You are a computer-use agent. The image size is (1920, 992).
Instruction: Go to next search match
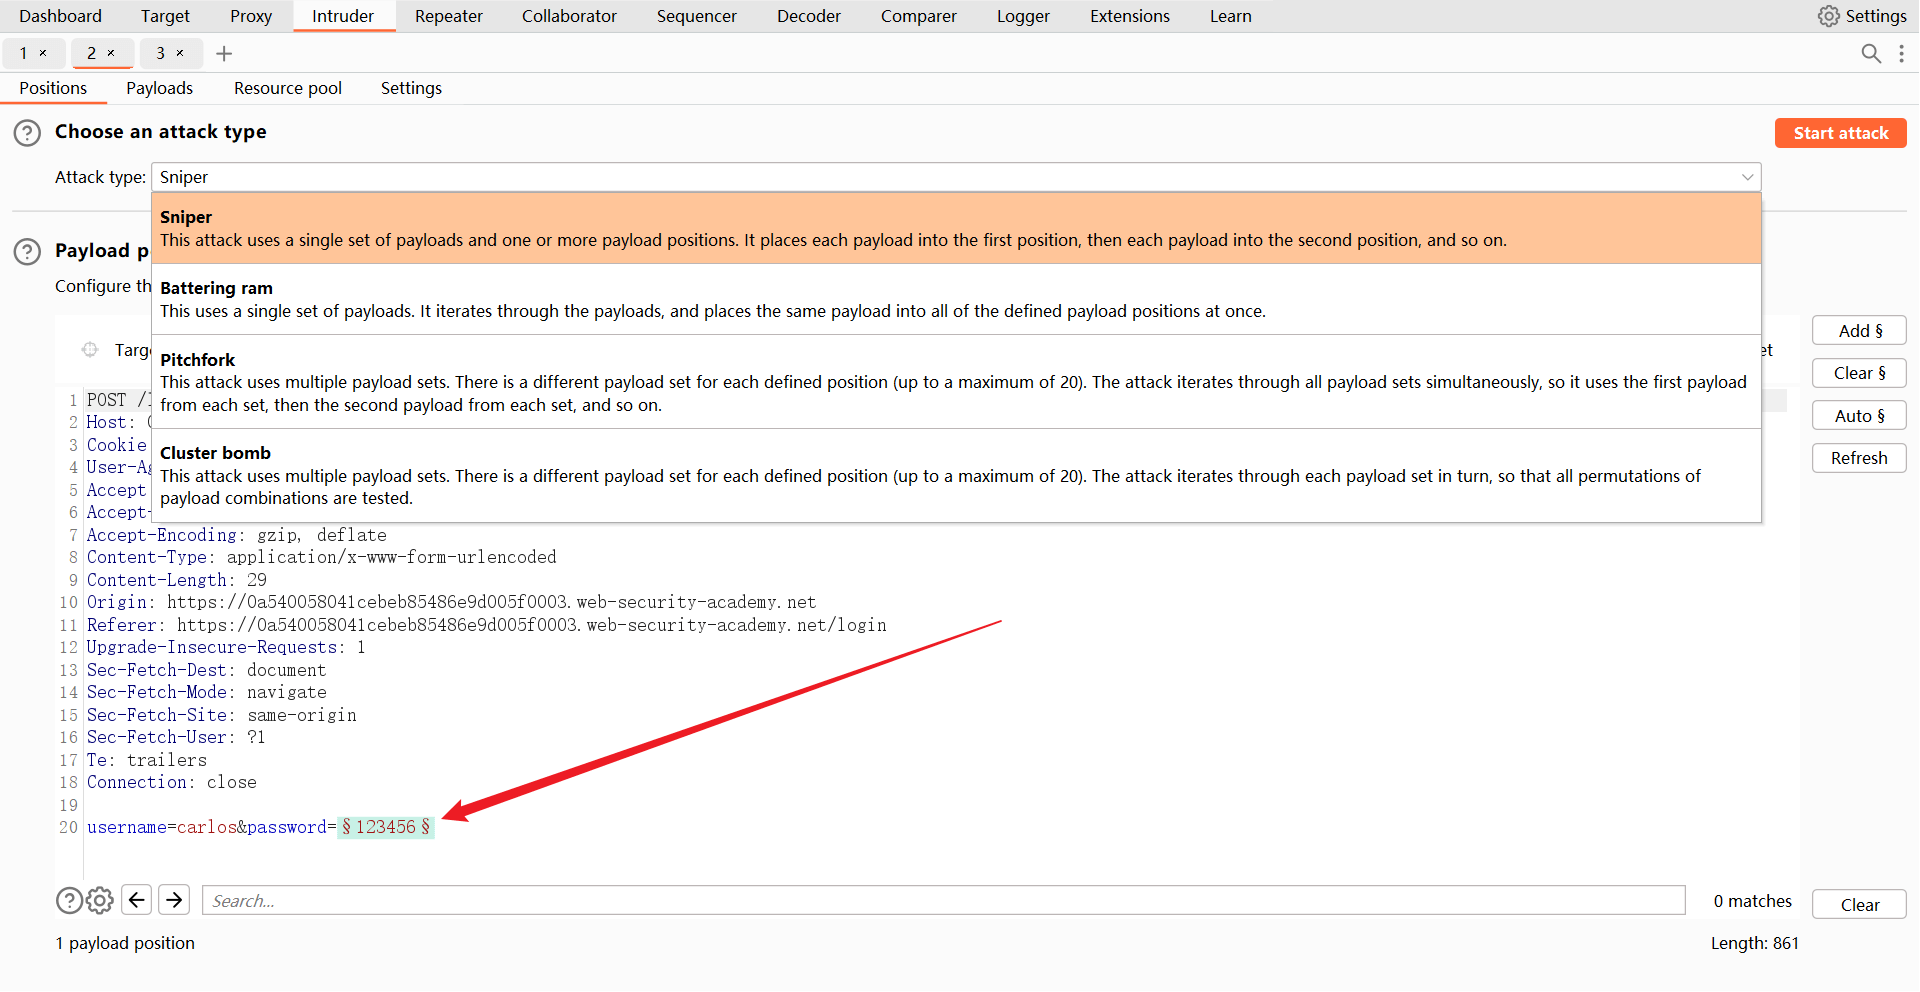174,900
